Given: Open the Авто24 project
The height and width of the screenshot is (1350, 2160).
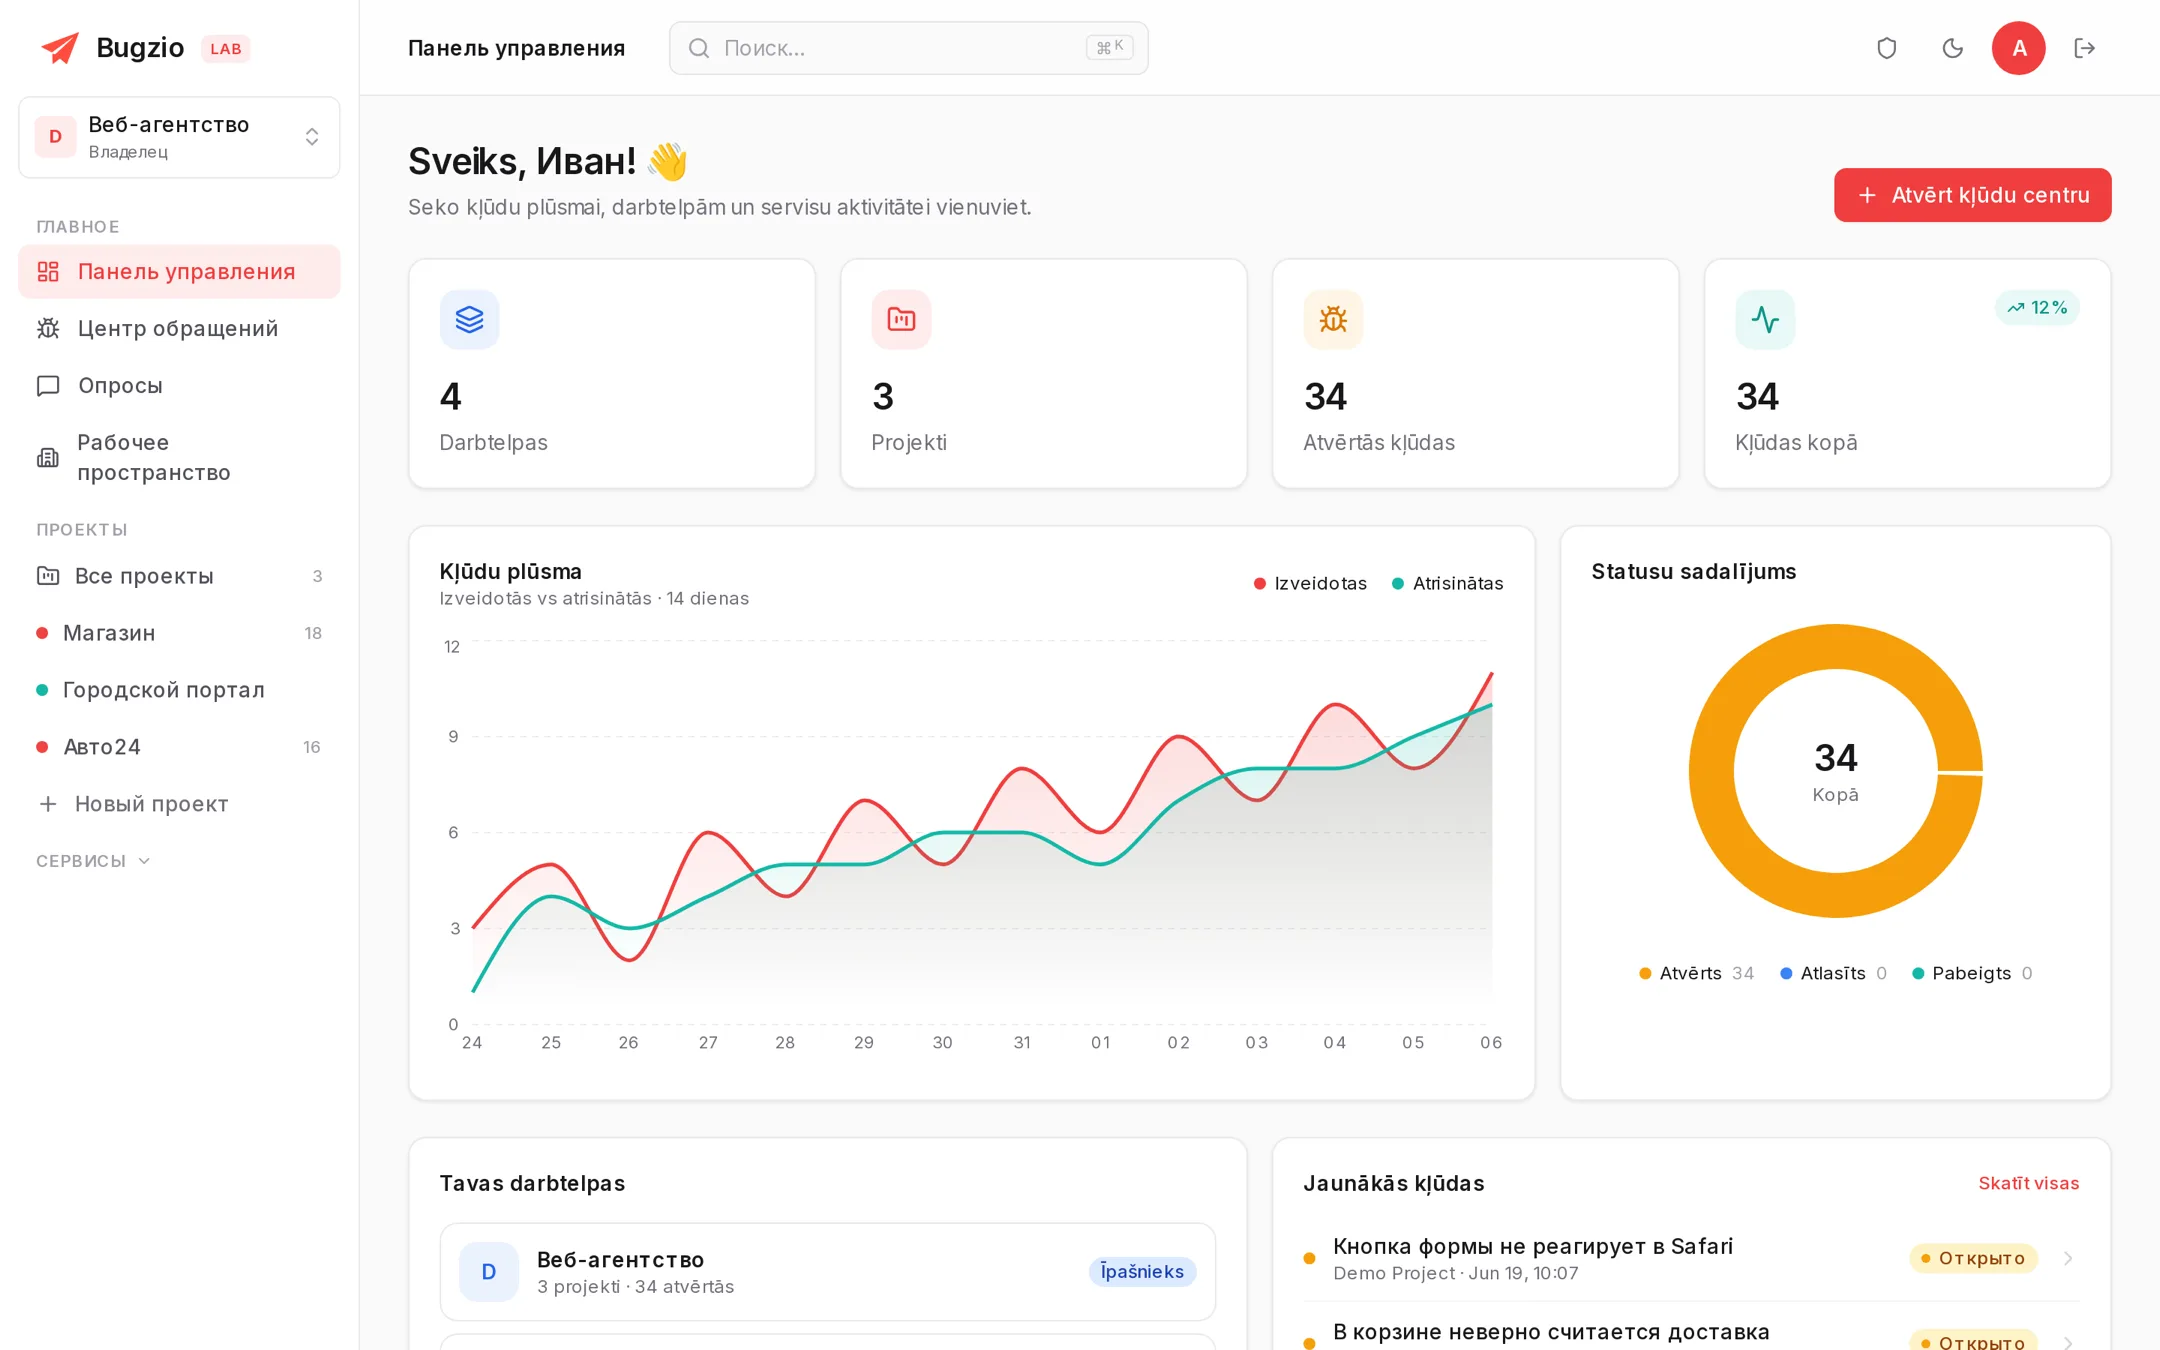Looking at the screenshot, I should (179, 747).
